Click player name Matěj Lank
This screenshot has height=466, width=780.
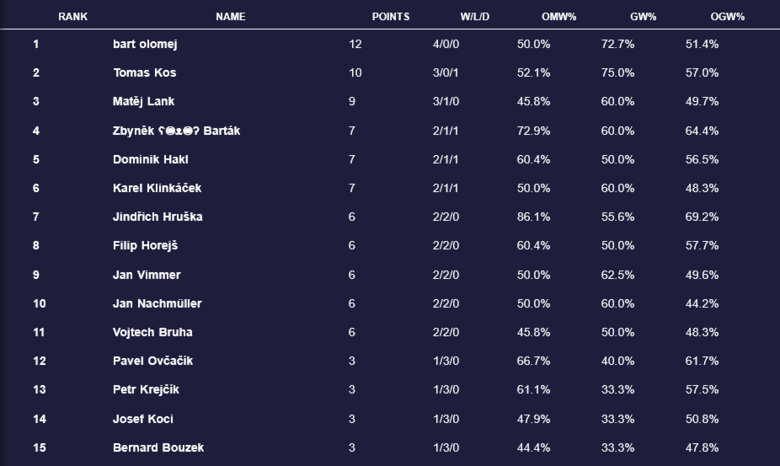(x=146, y=101)
